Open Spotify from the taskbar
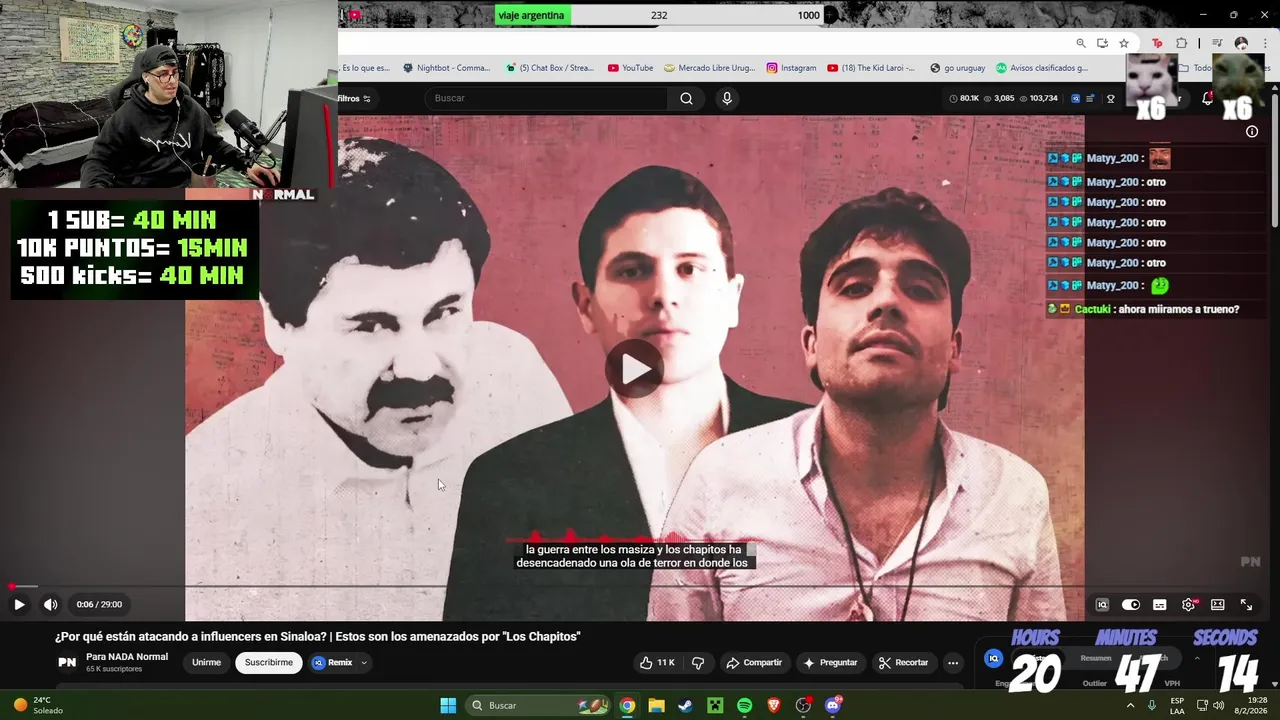This screenshot has height=720, width=1280. point(744,705)
